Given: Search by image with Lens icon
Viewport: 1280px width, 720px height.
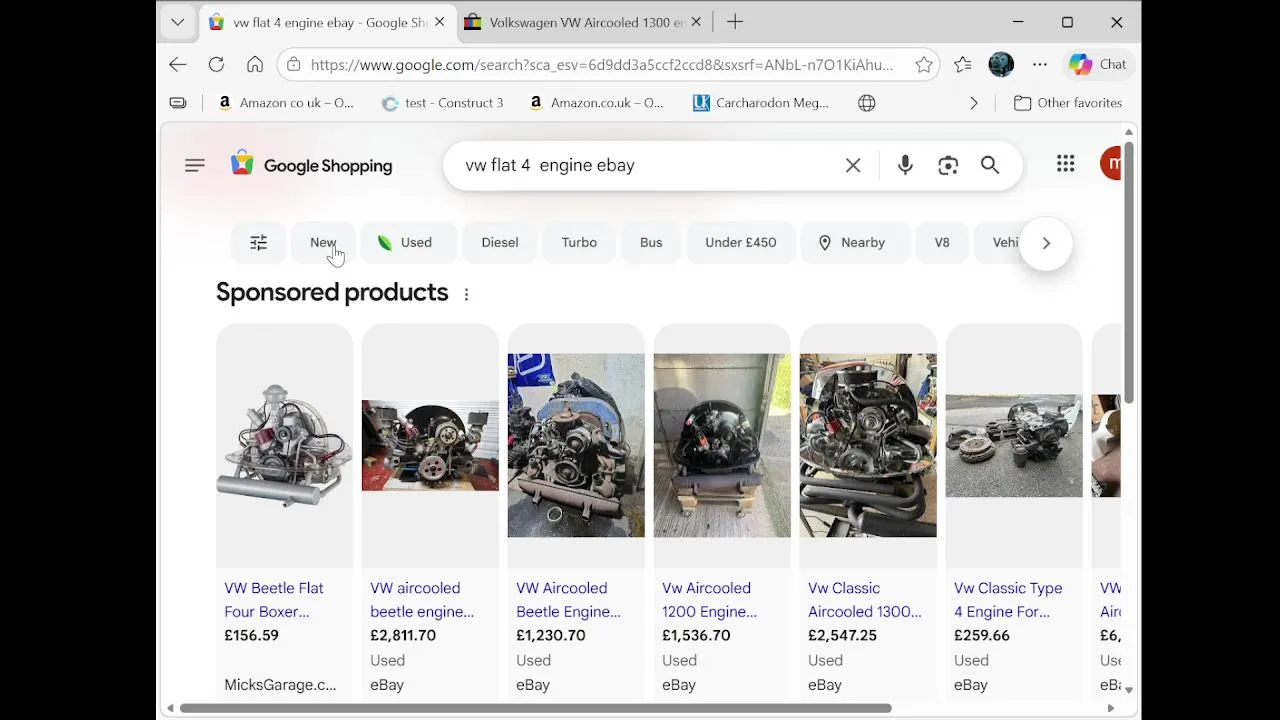Looking at the screenshot, I should coord(948,165).
